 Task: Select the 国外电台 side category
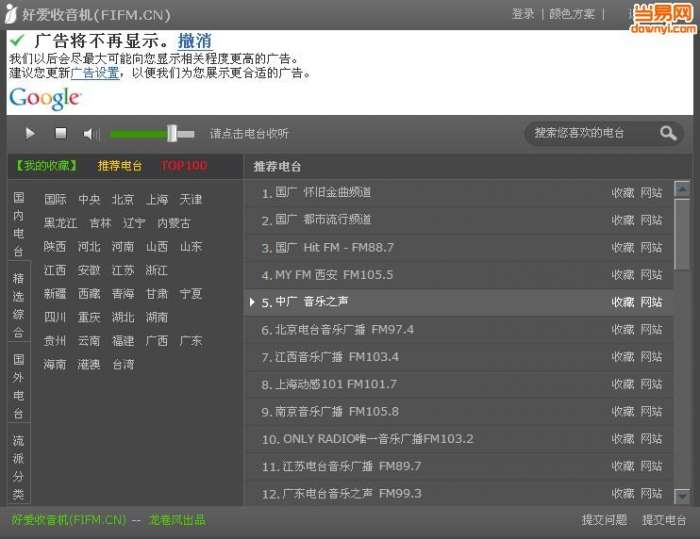tap(18, 386)
